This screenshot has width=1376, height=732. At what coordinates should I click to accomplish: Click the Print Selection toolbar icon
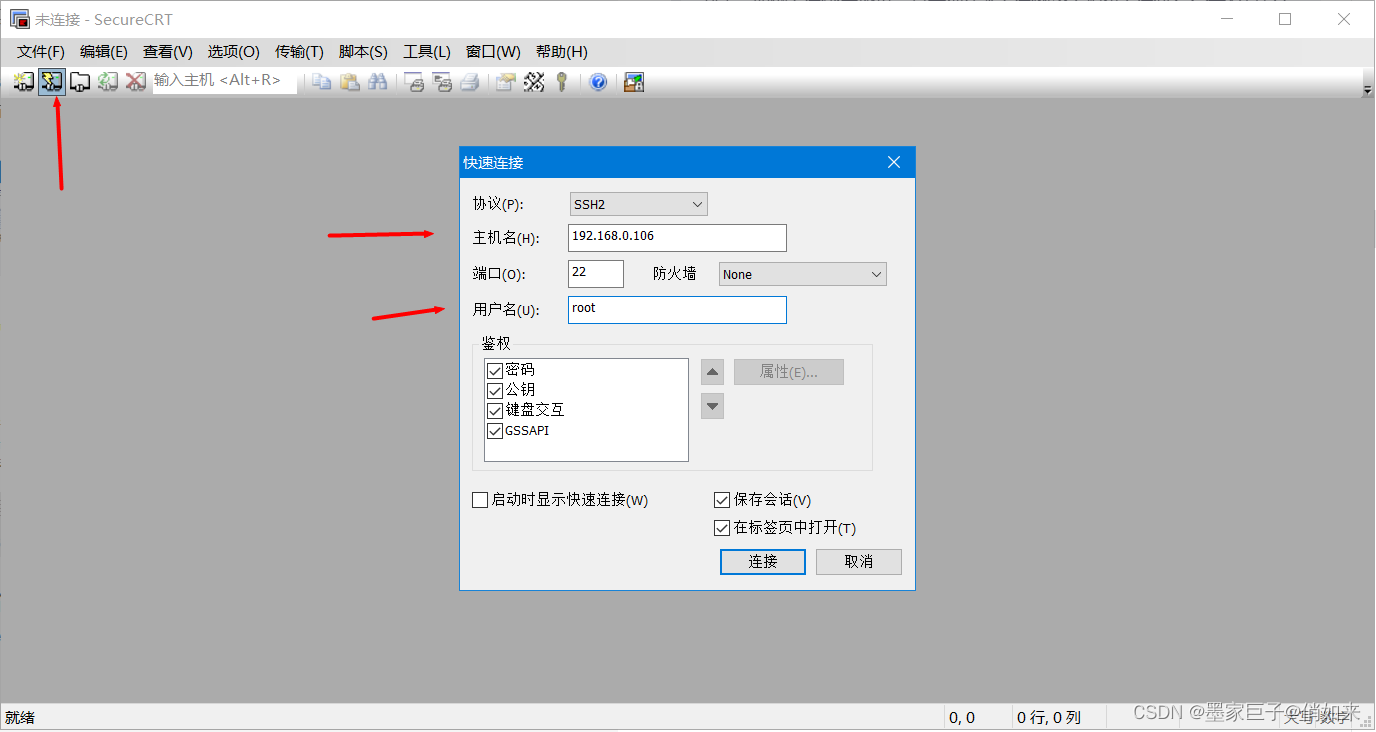coord(442,82)
